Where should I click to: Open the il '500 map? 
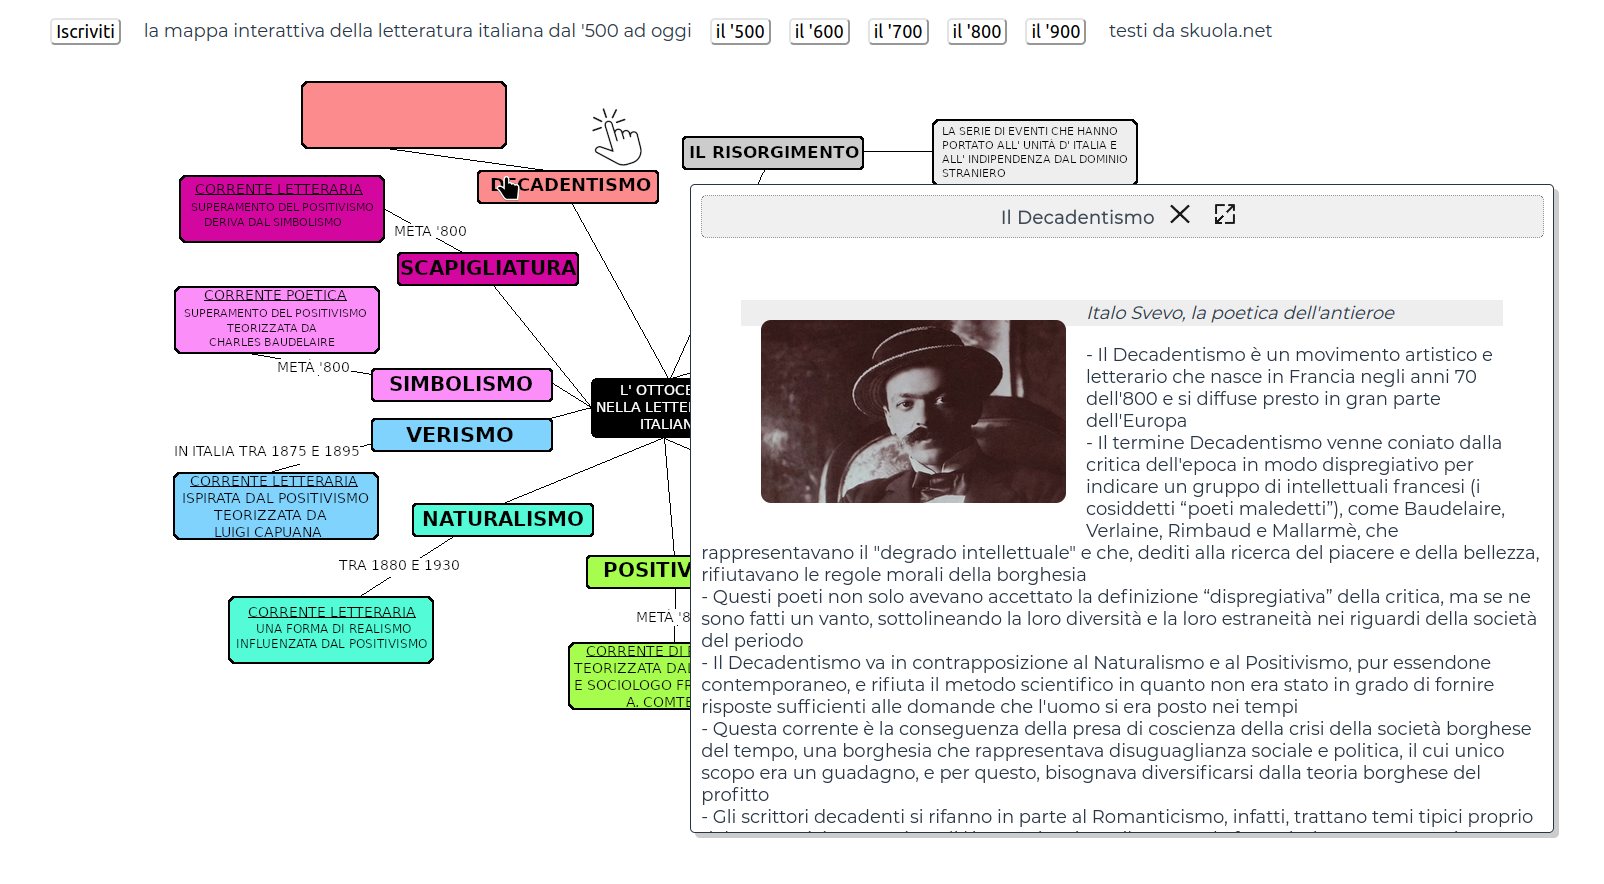(741, 32)
